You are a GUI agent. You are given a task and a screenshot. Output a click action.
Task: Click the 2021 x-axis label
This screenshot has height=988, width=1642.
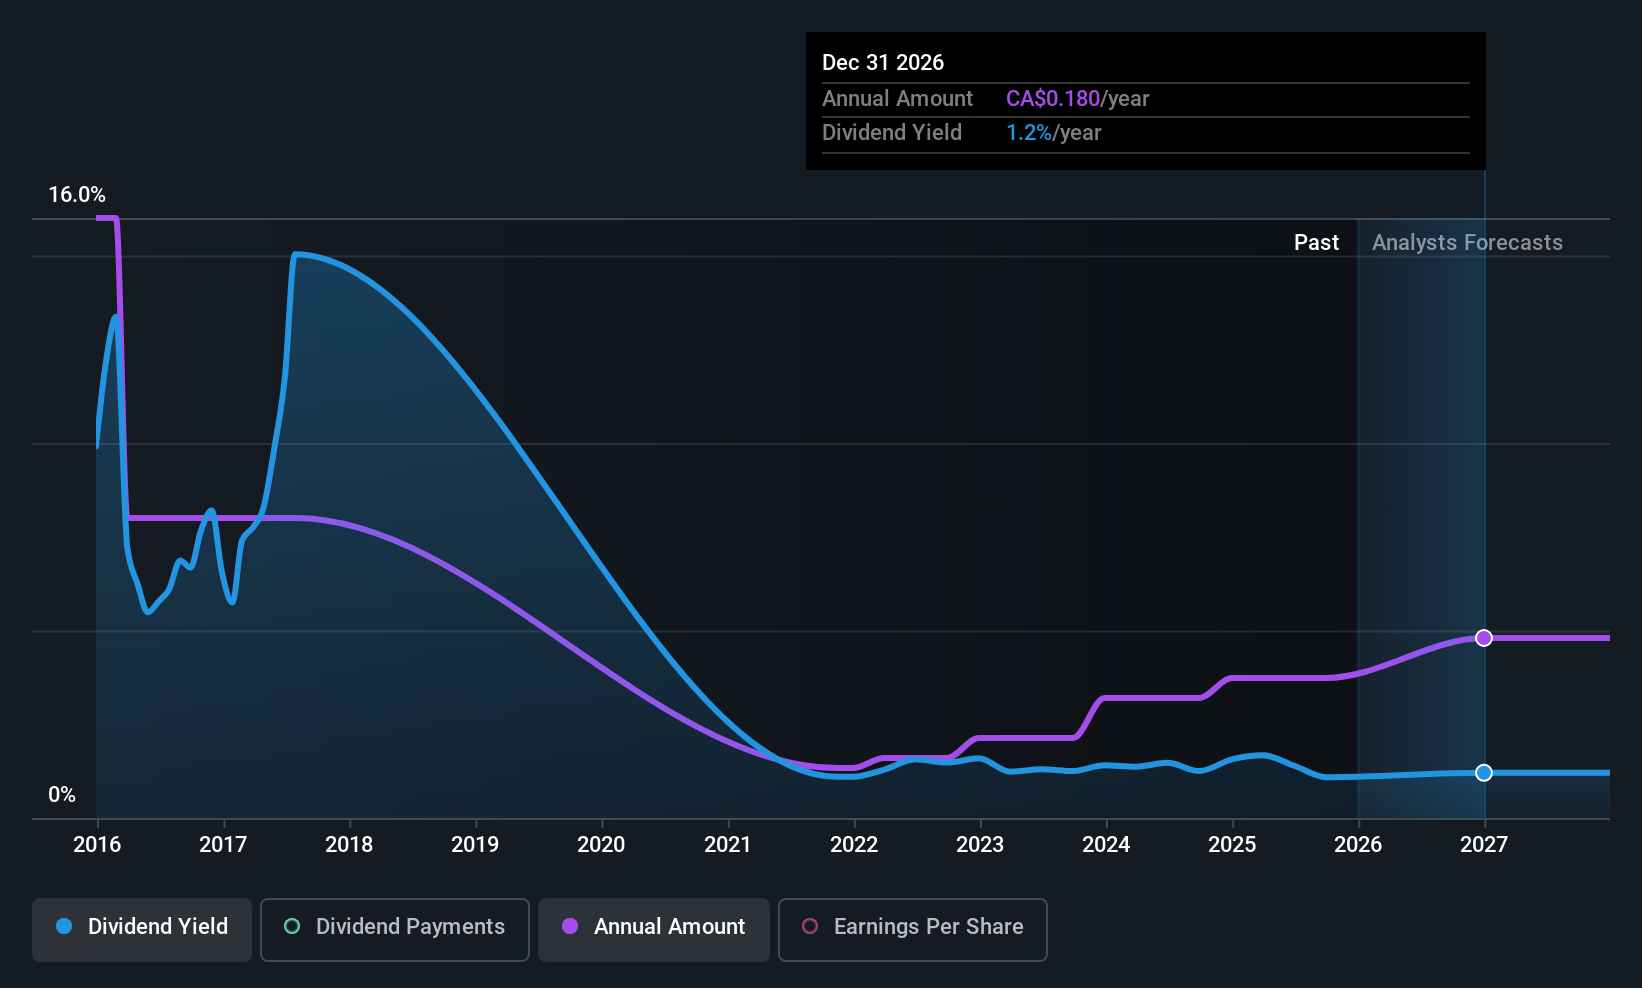click(727, 845)
